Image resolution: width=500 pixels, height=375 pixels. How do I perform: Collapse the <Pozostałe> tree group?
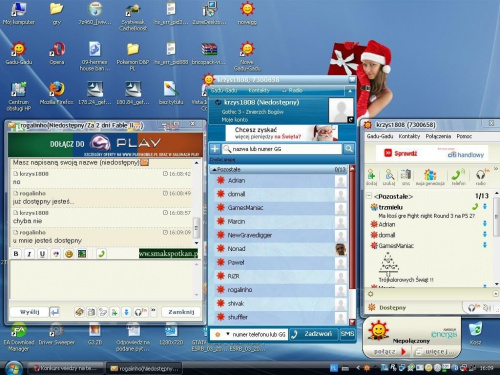tap(369, 196)
